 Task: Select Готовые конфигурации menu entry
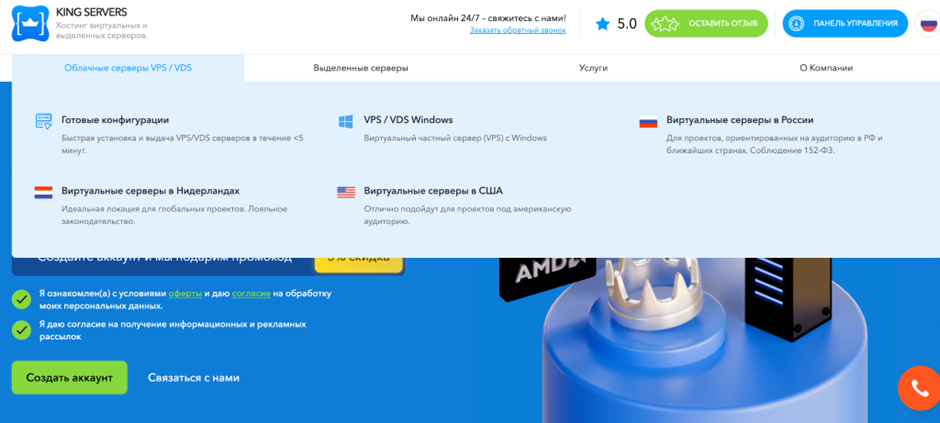(x=115, y=120)
